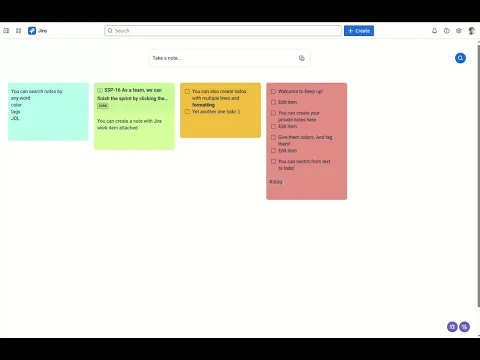Click the purple floating button with list icon
The width and height of the screenshot is (480, 360).
click(x=465, y=327)
